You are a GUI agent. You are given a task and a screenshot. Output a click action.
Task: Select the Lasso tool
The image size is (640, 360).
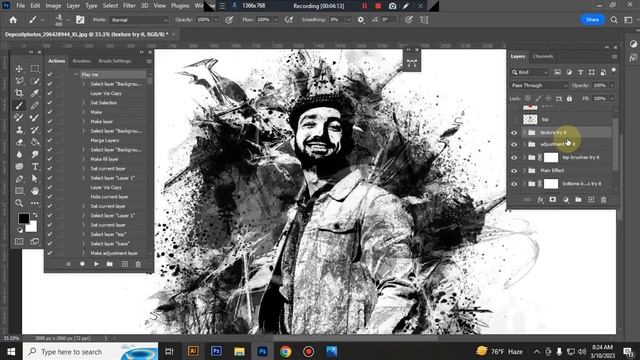(x=19, y=81)
